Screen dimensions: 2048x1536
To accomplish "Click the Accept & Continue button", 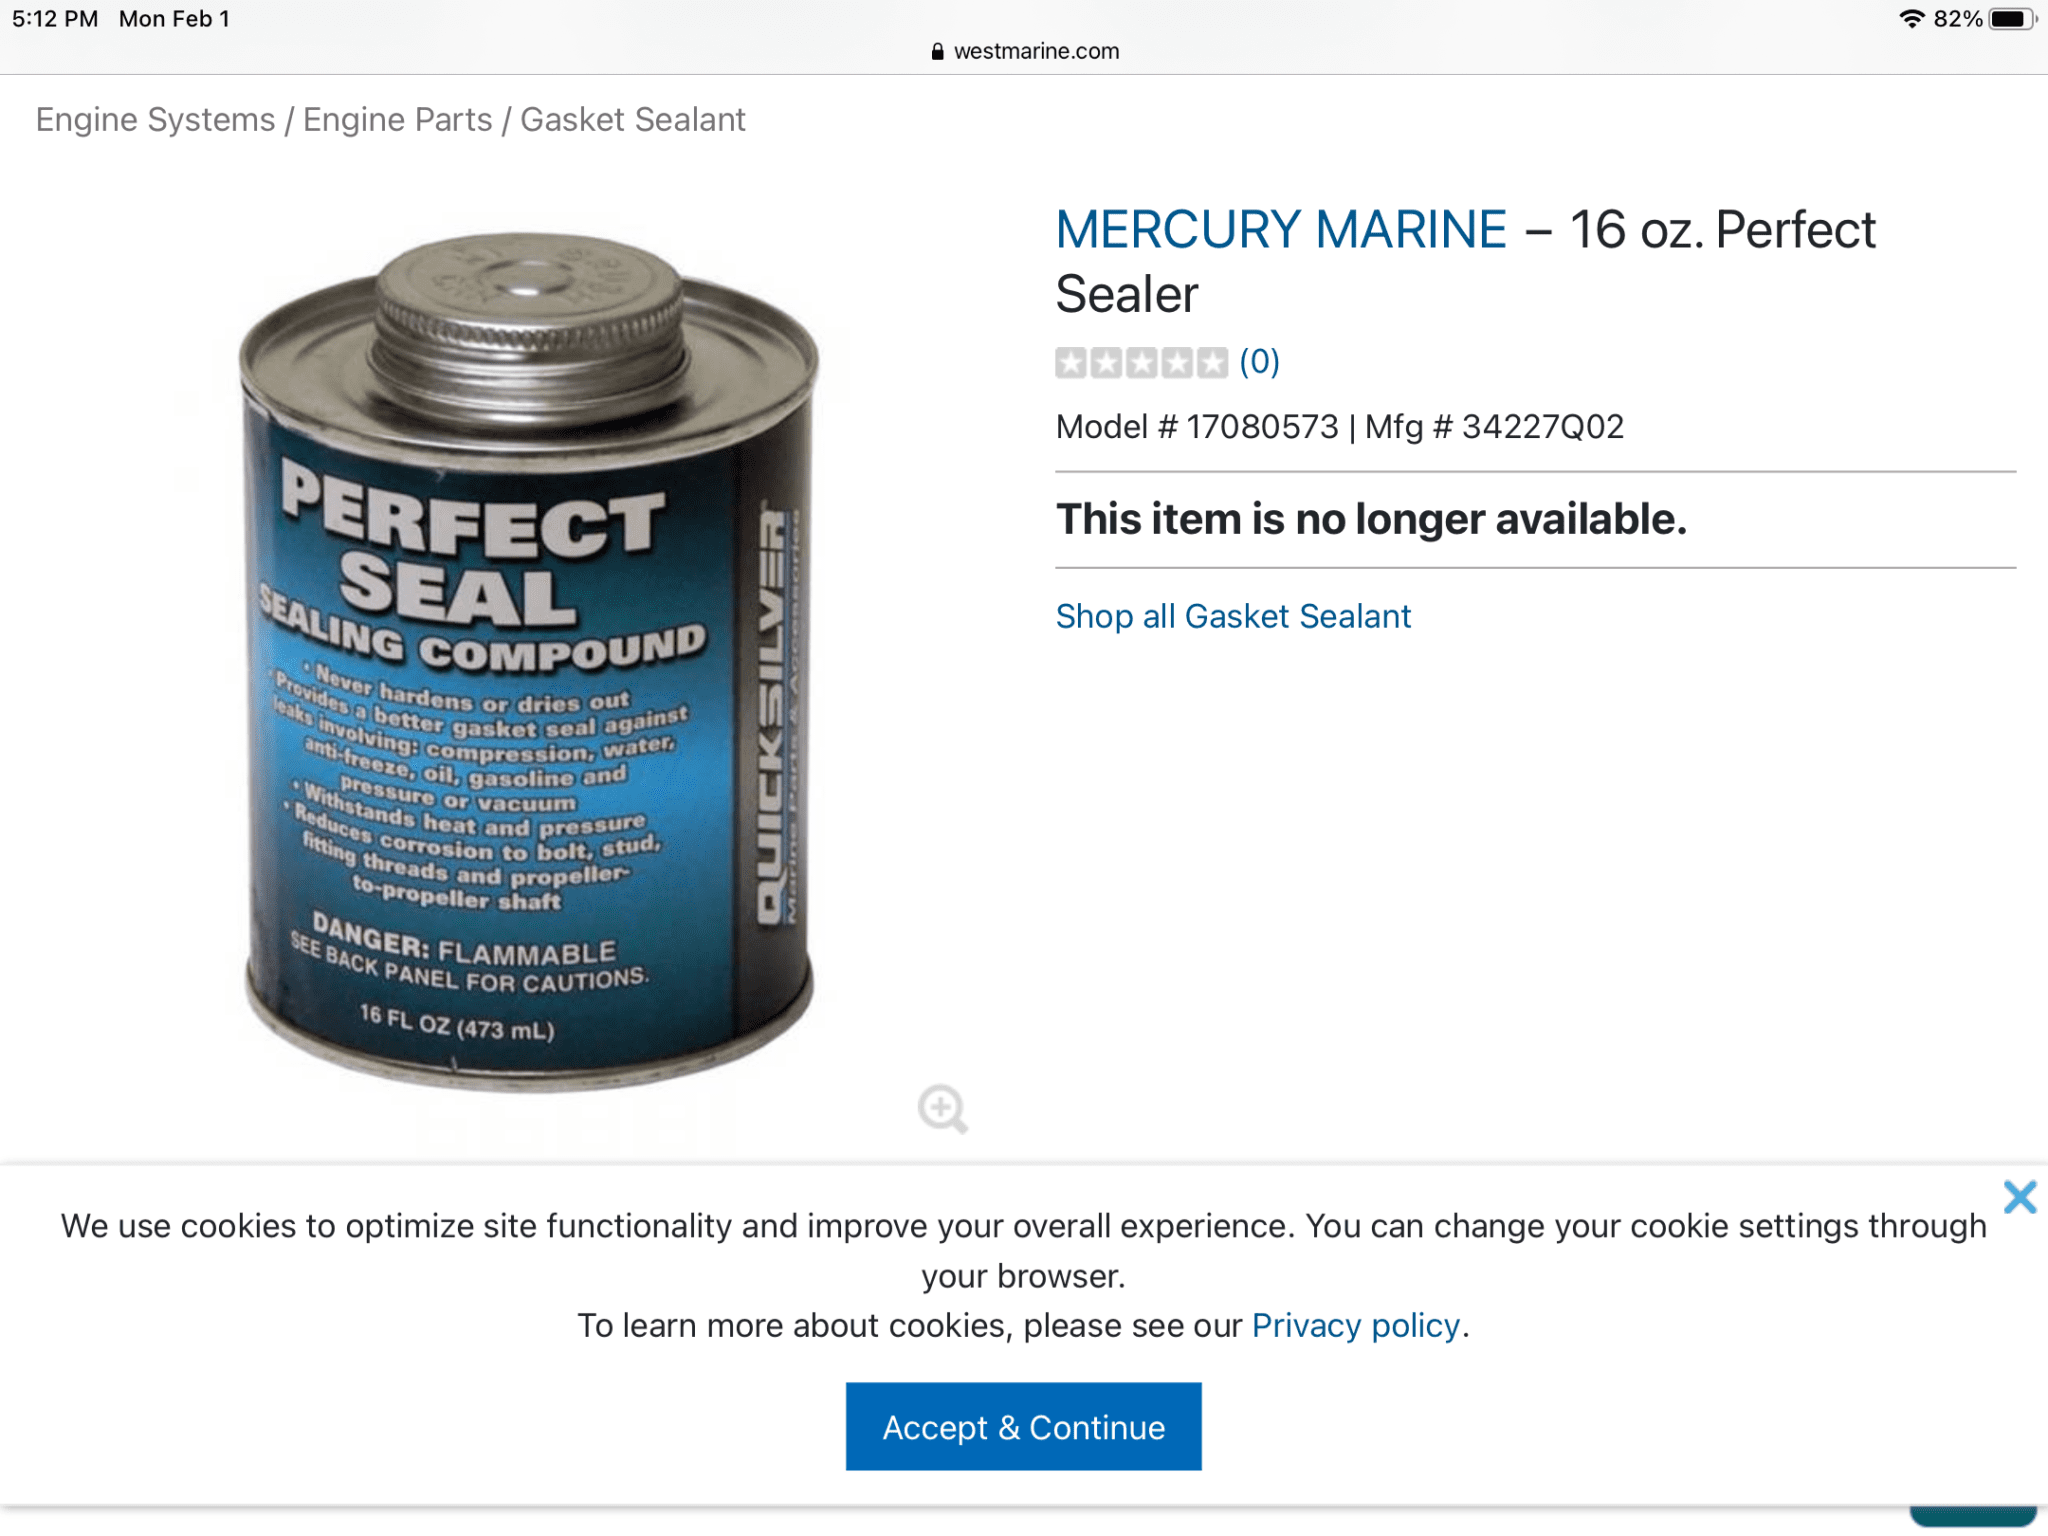I will click(1023, 1427).
